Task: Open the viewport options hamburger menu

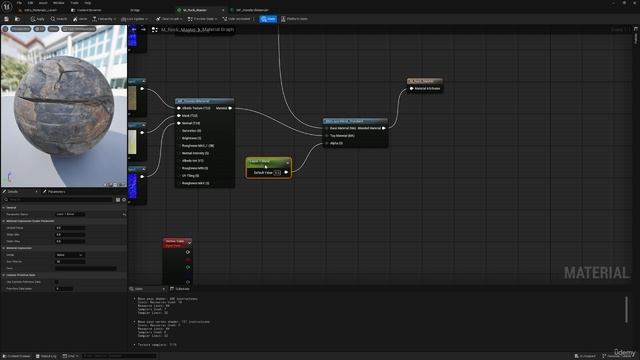Action: (x=5, y=29)
